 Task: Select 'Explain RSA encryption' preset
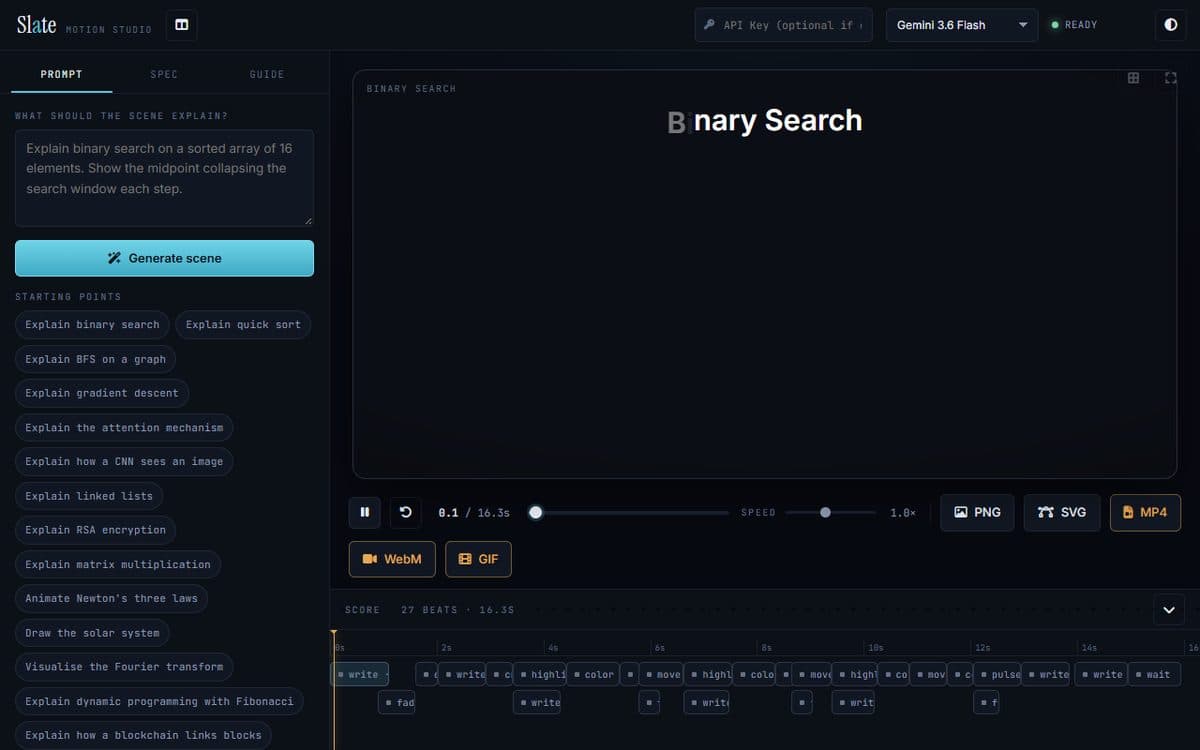[96, 530]
